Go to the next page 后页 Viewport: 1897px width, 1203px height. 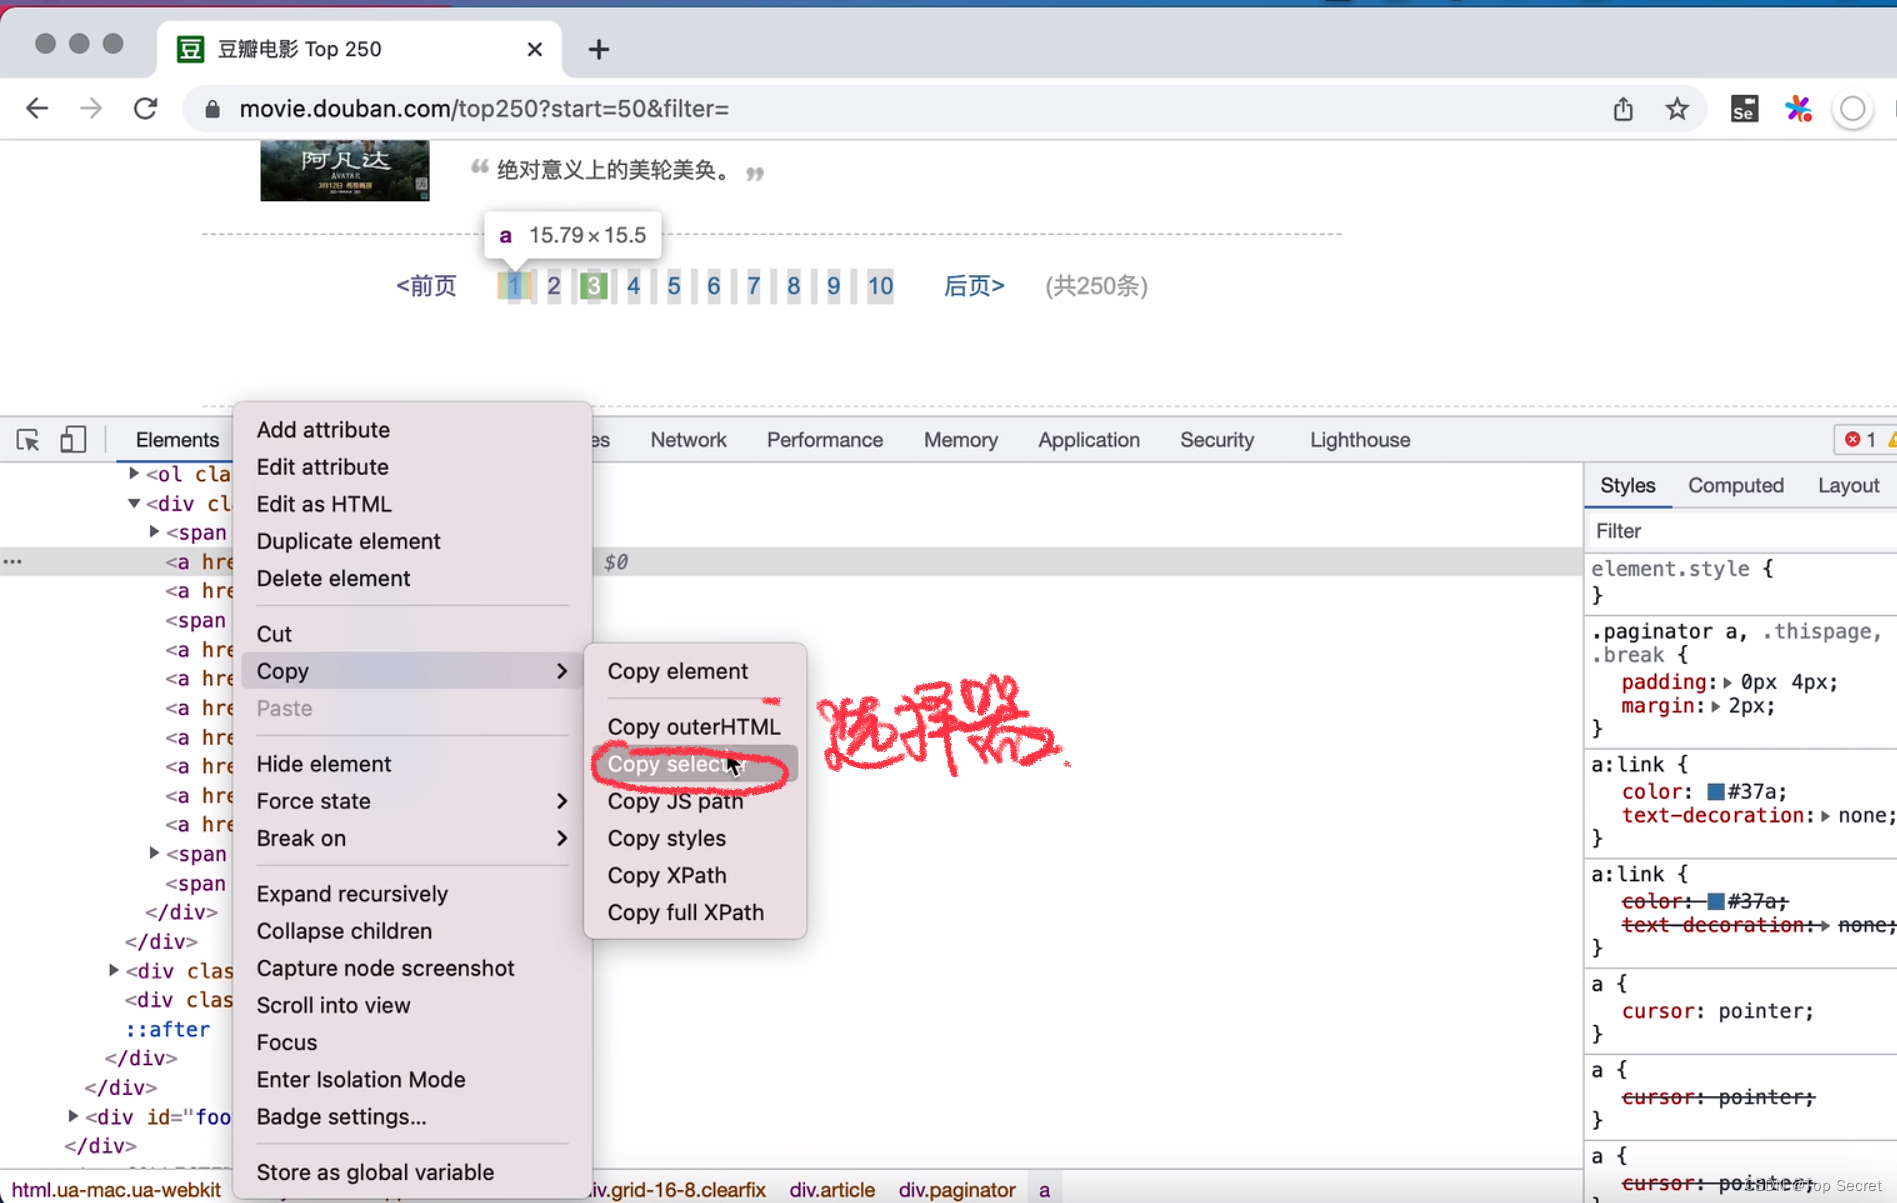click(974, 286)
